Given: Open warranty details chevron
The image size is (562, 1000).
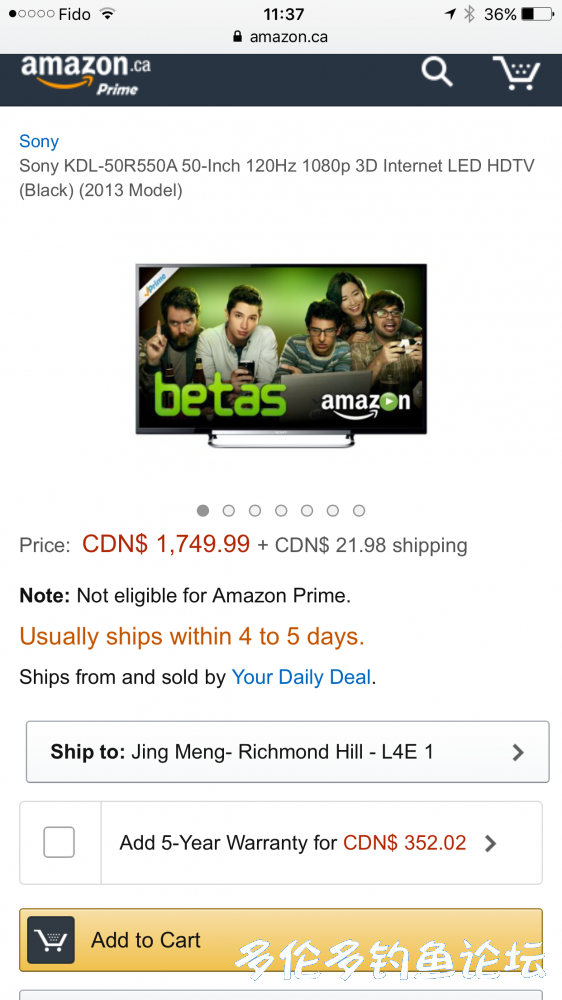Looking at the screenshot, I should click(x=490, y=843).
